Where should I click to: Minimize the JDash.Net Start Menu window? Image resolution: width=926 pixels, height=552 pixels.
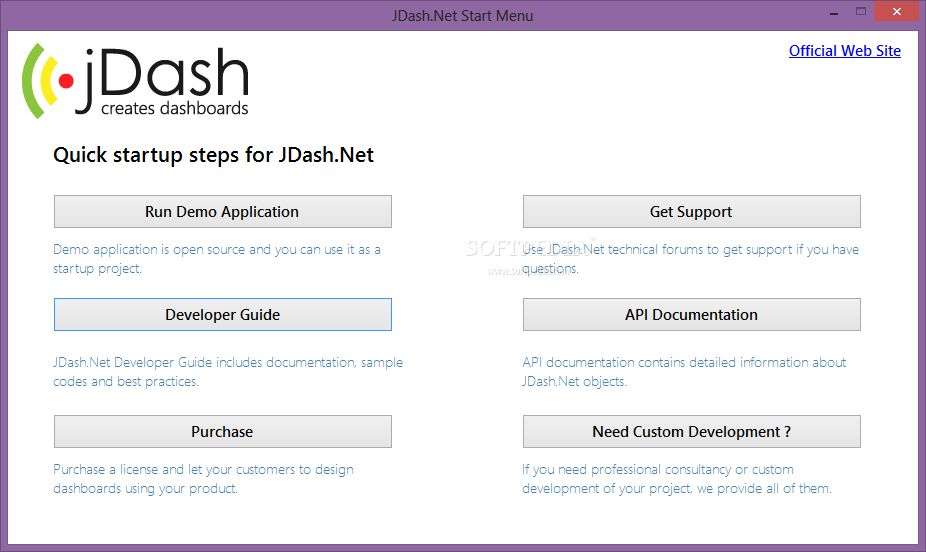pos(834,12)
